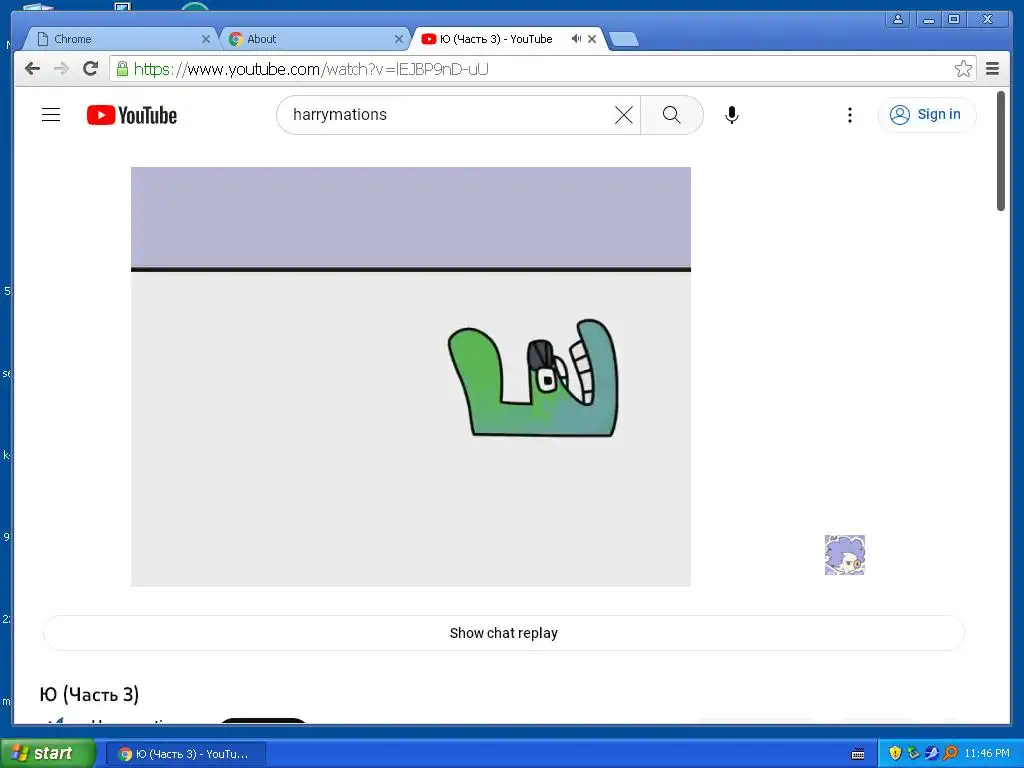Select the Chrome taskbar button
Image resolution: width=1024 pixels, height=768 pixels.
(185, 754)
